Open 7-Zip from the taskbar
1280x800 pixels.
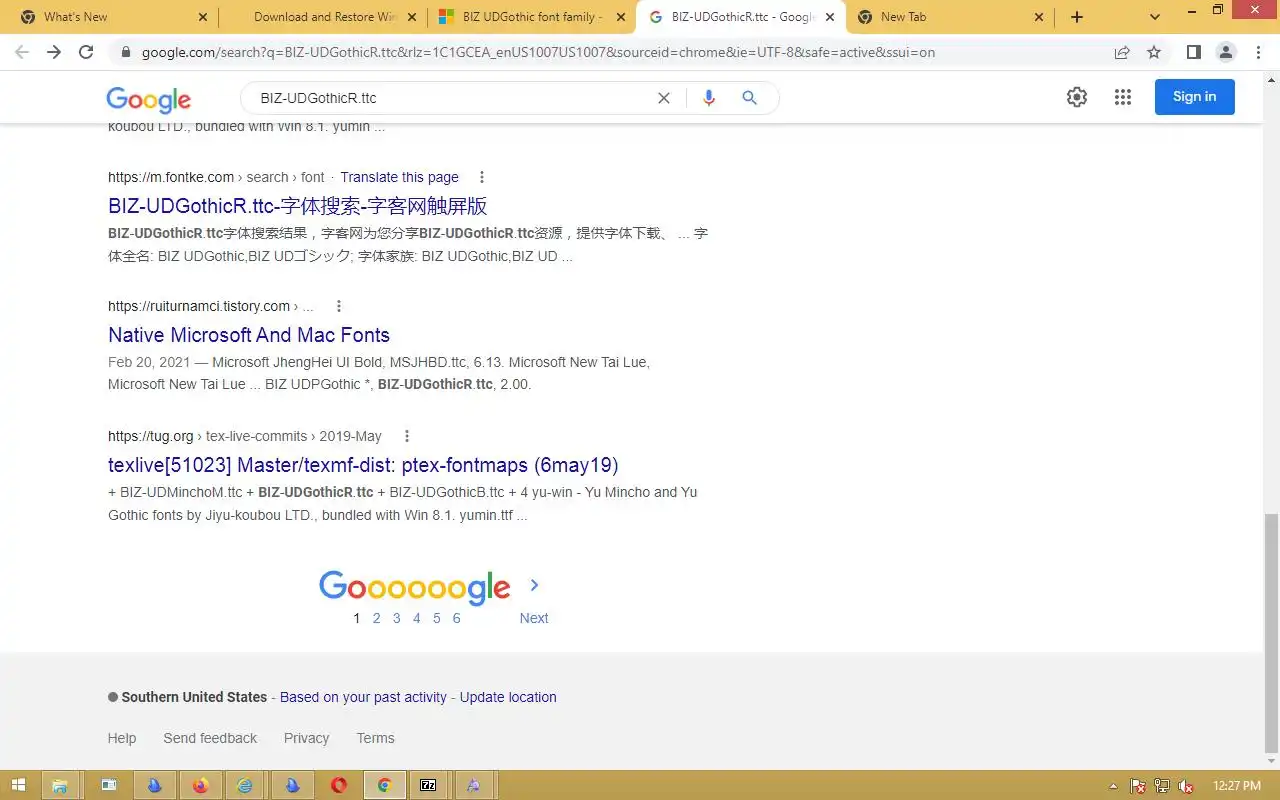point(428,785)
